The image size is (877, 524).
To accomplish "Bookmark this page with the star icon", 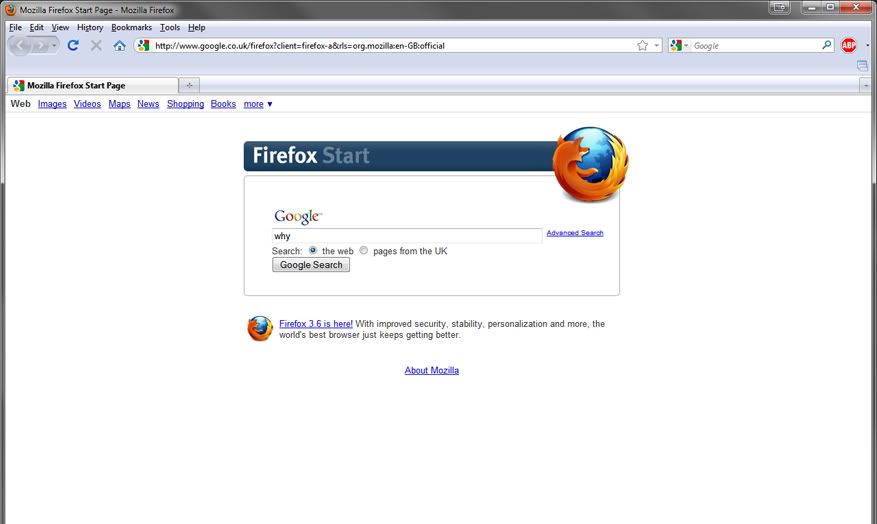I will tap(642, 45).
